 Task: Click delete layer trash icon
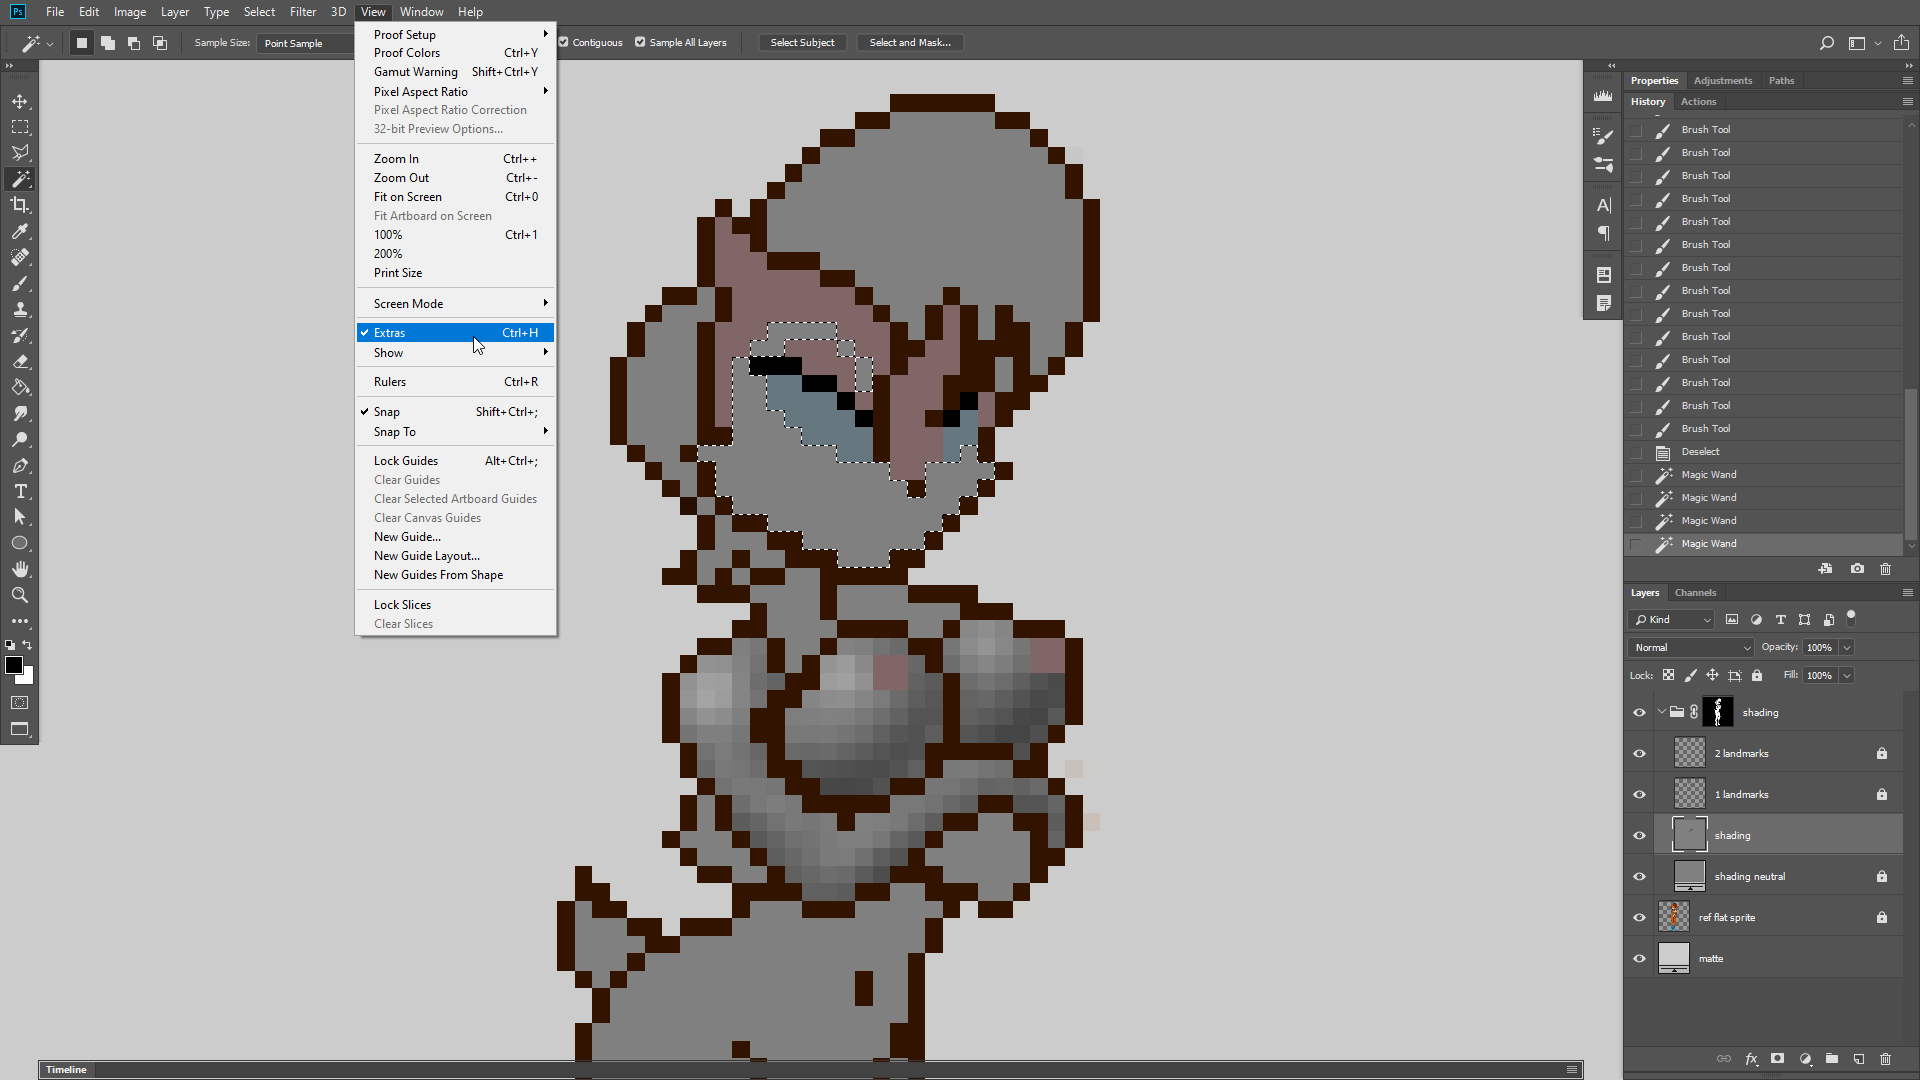1885,1058
